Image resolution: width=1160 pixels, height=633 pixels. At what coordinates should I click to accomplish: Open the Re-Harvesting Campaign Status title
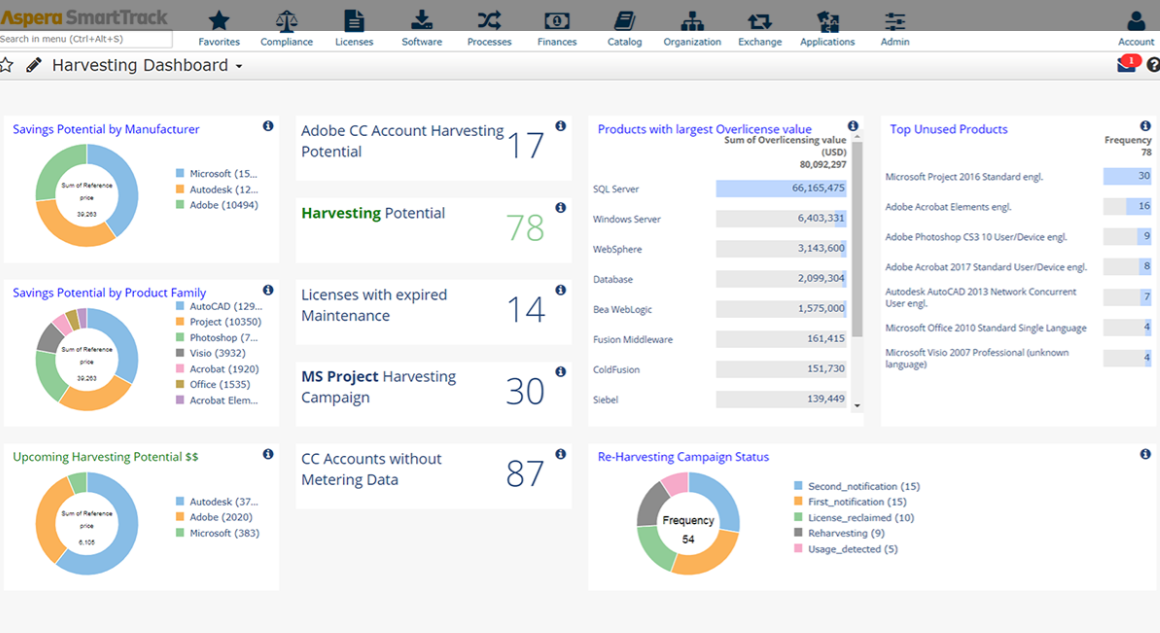(683, 457)
